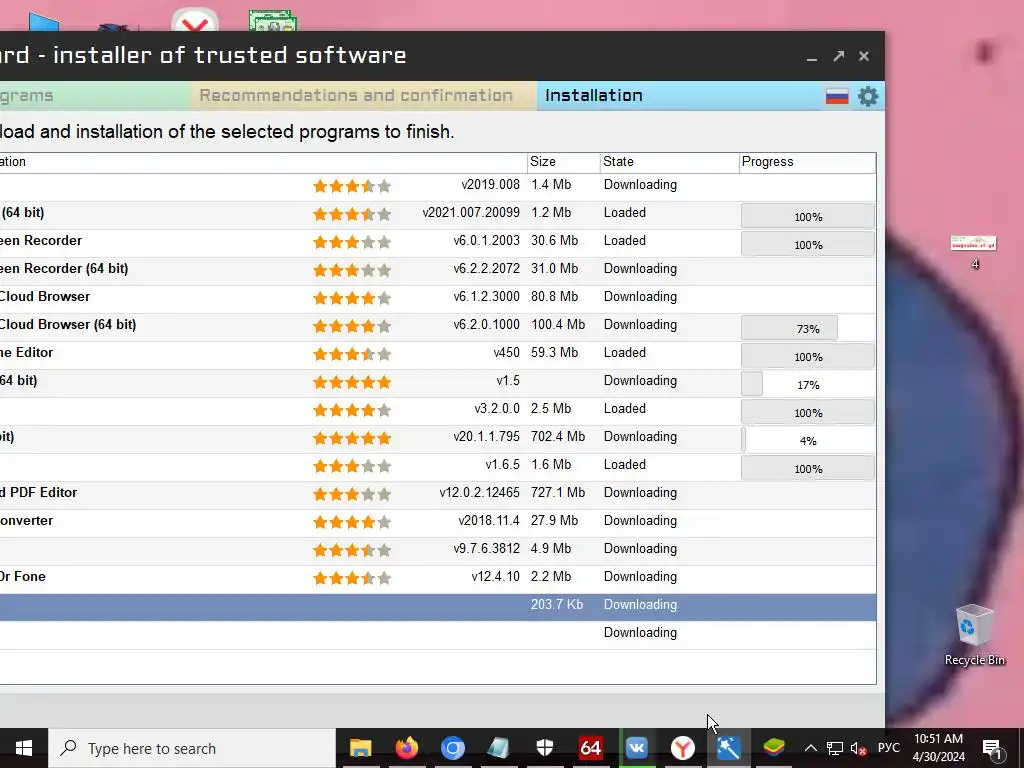Open Yandex Browser from taskbar
Viewport: 1024px width, 768px height.
click(682, 748)
